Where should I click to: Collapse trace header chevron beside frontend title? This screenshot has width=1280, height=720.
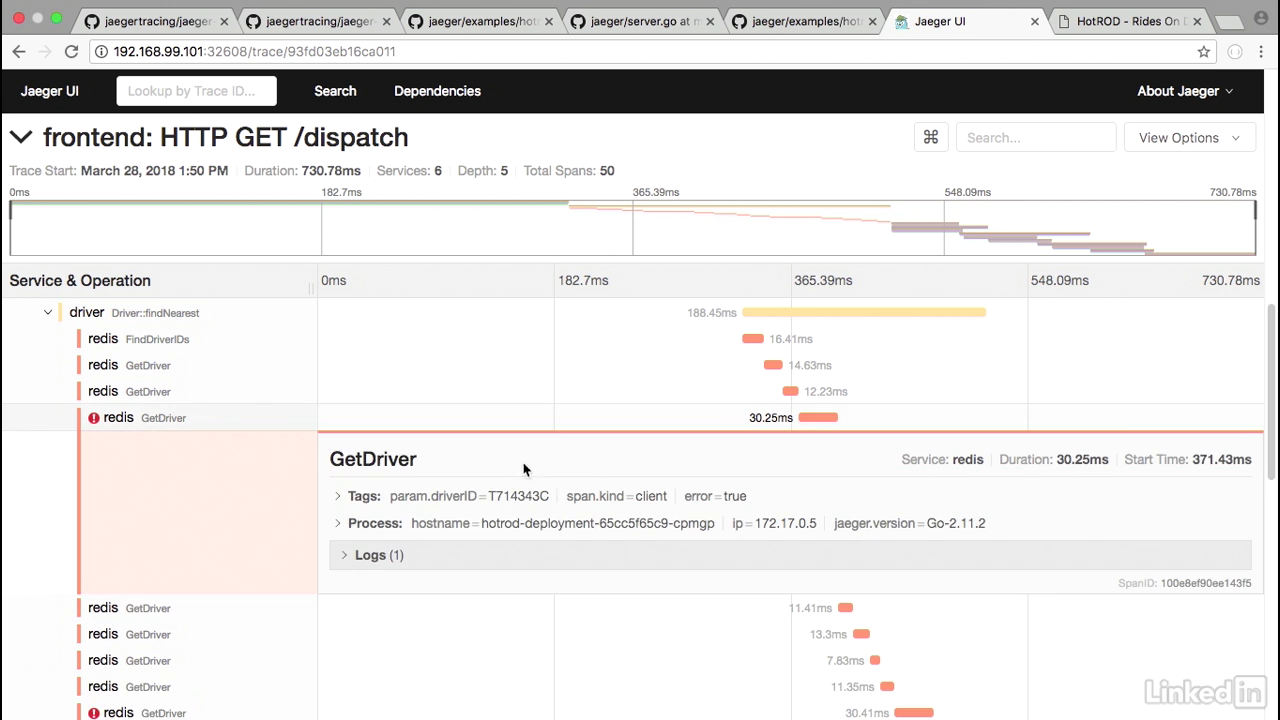(x=21, y=137)
